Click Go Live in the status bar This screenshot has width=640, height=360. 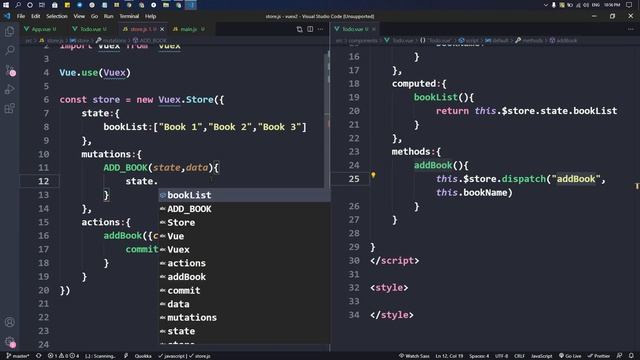(x=570, y=356)
